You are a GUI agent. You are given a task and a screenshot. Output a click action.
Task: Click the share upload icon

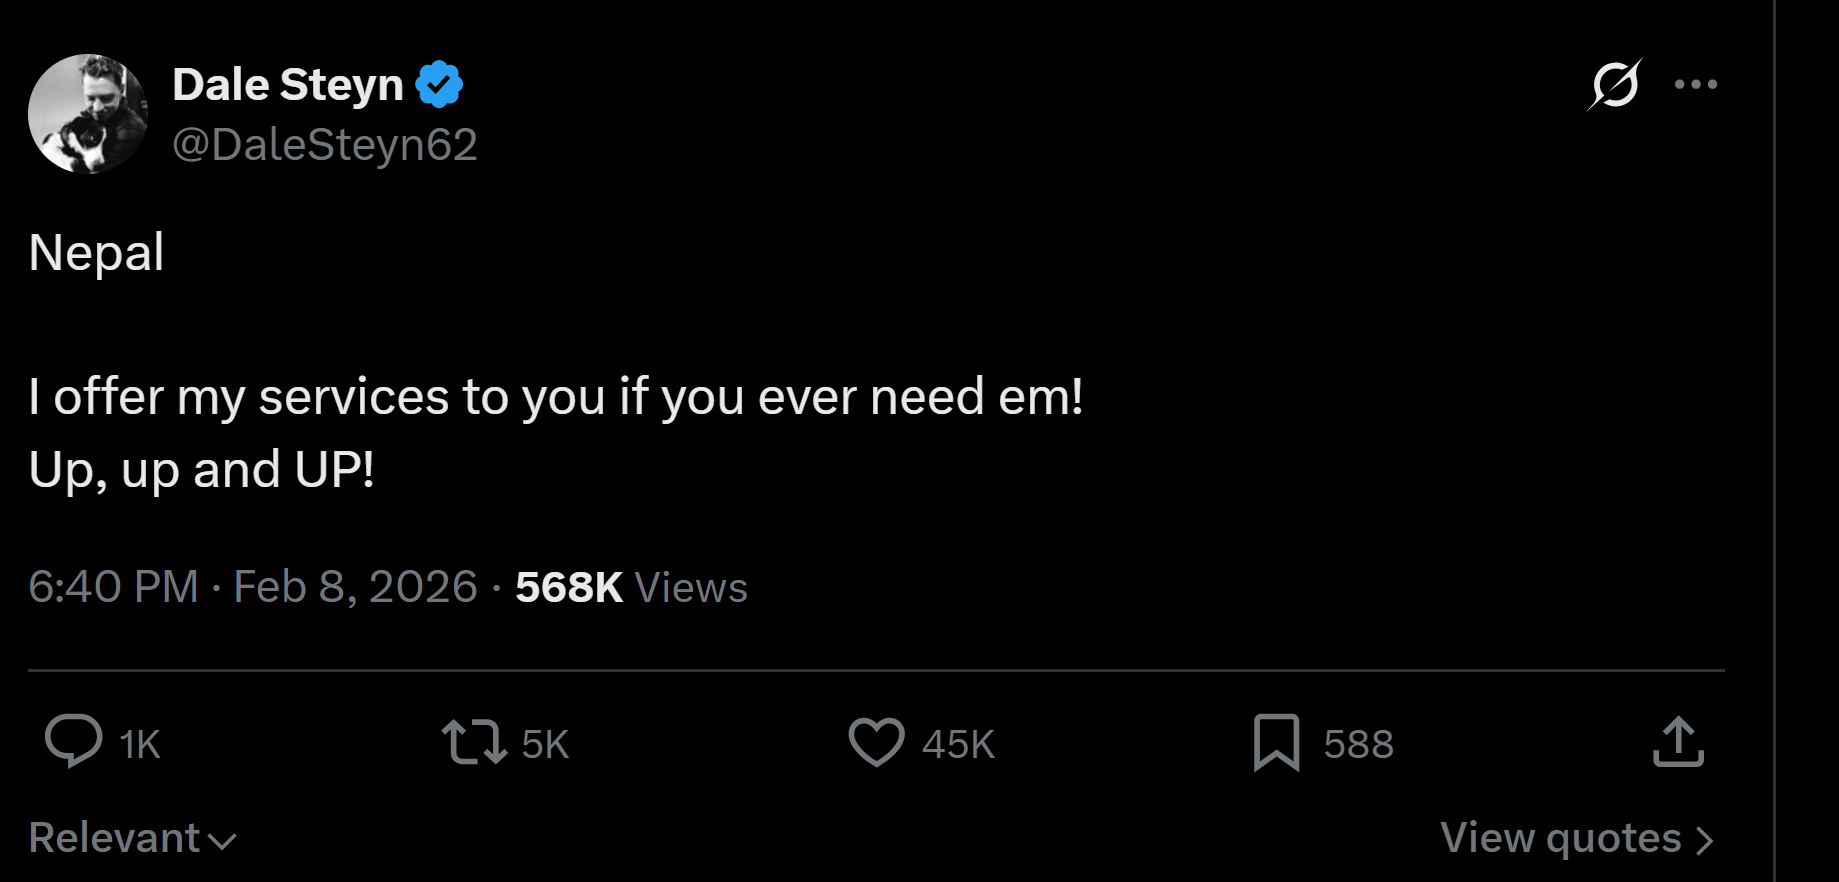1678,743
